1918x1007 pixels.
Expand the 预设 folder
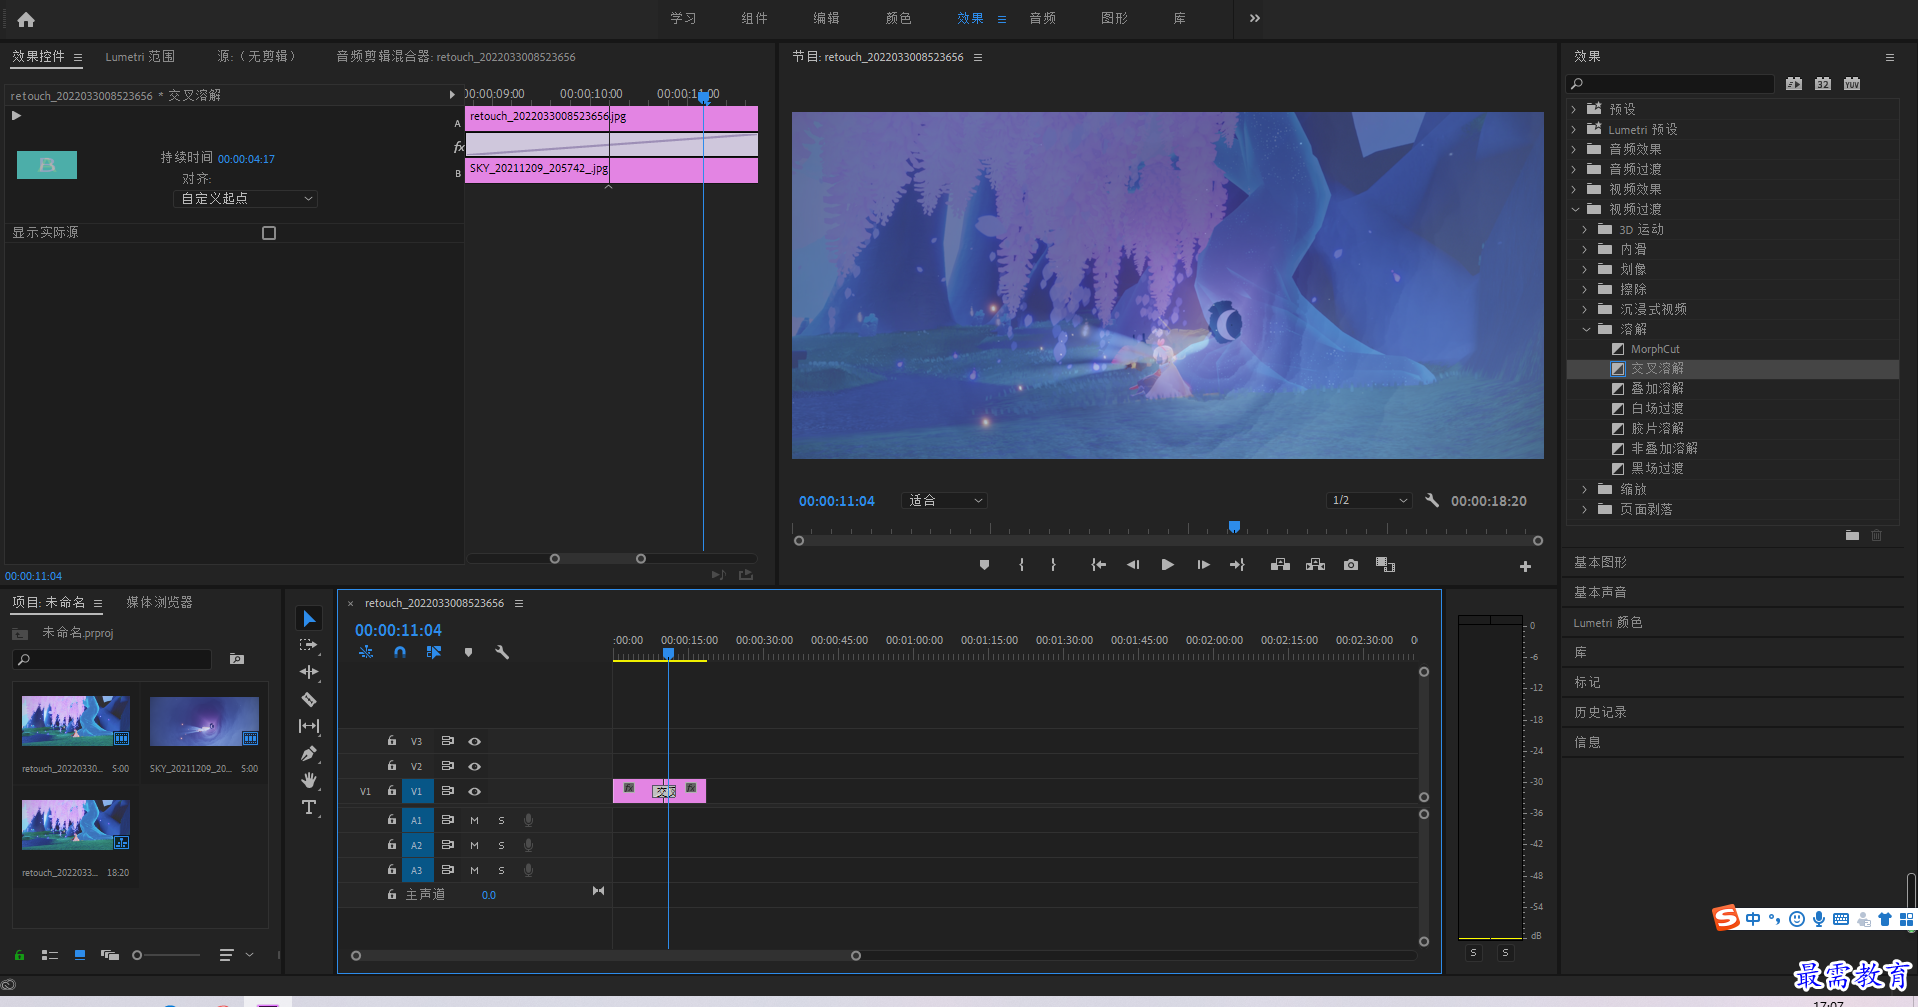[1574, 109]
